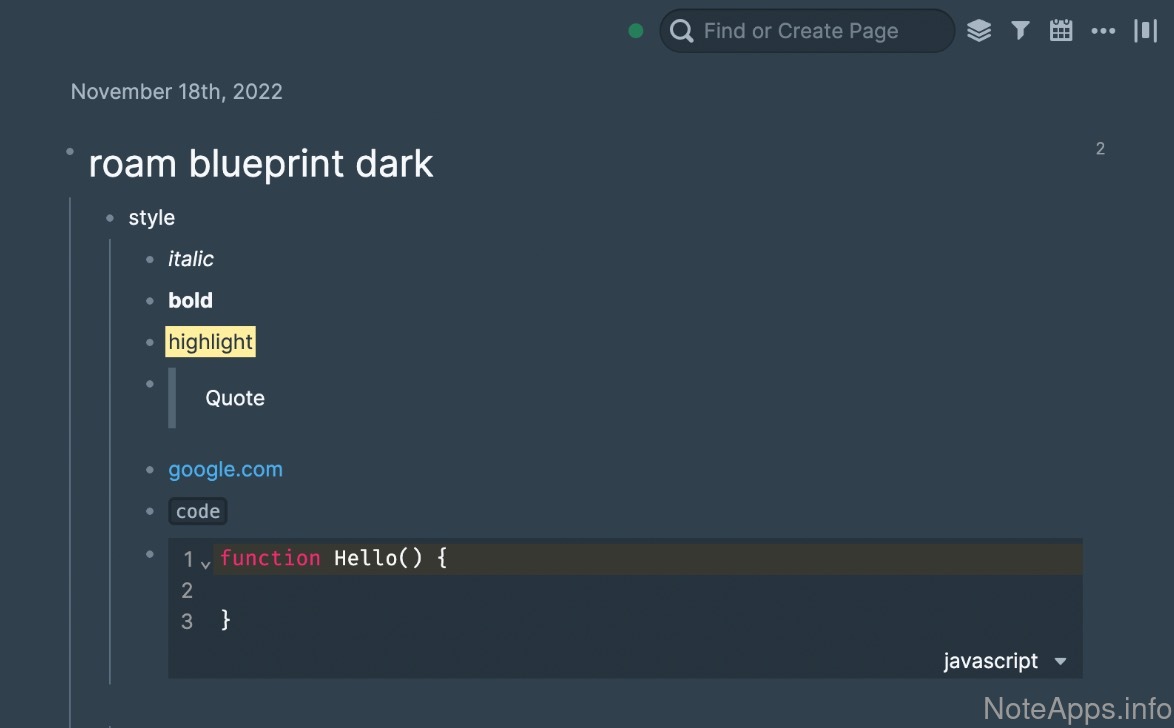The width and height of the screenshot is (1174, 728).
Task: Open the filter funnel icon
Action: tap(1020, 31)
